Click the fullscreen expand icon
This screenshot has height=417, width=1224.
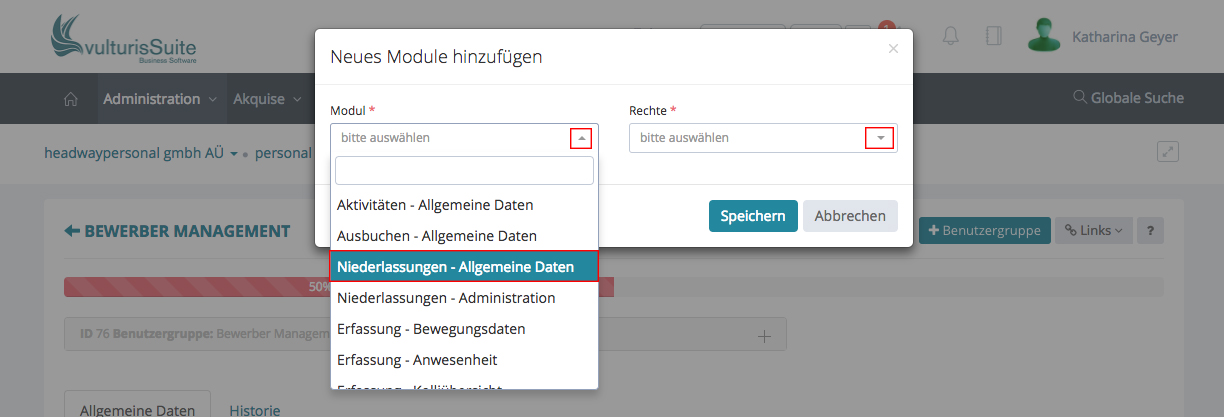[1167, 151]
